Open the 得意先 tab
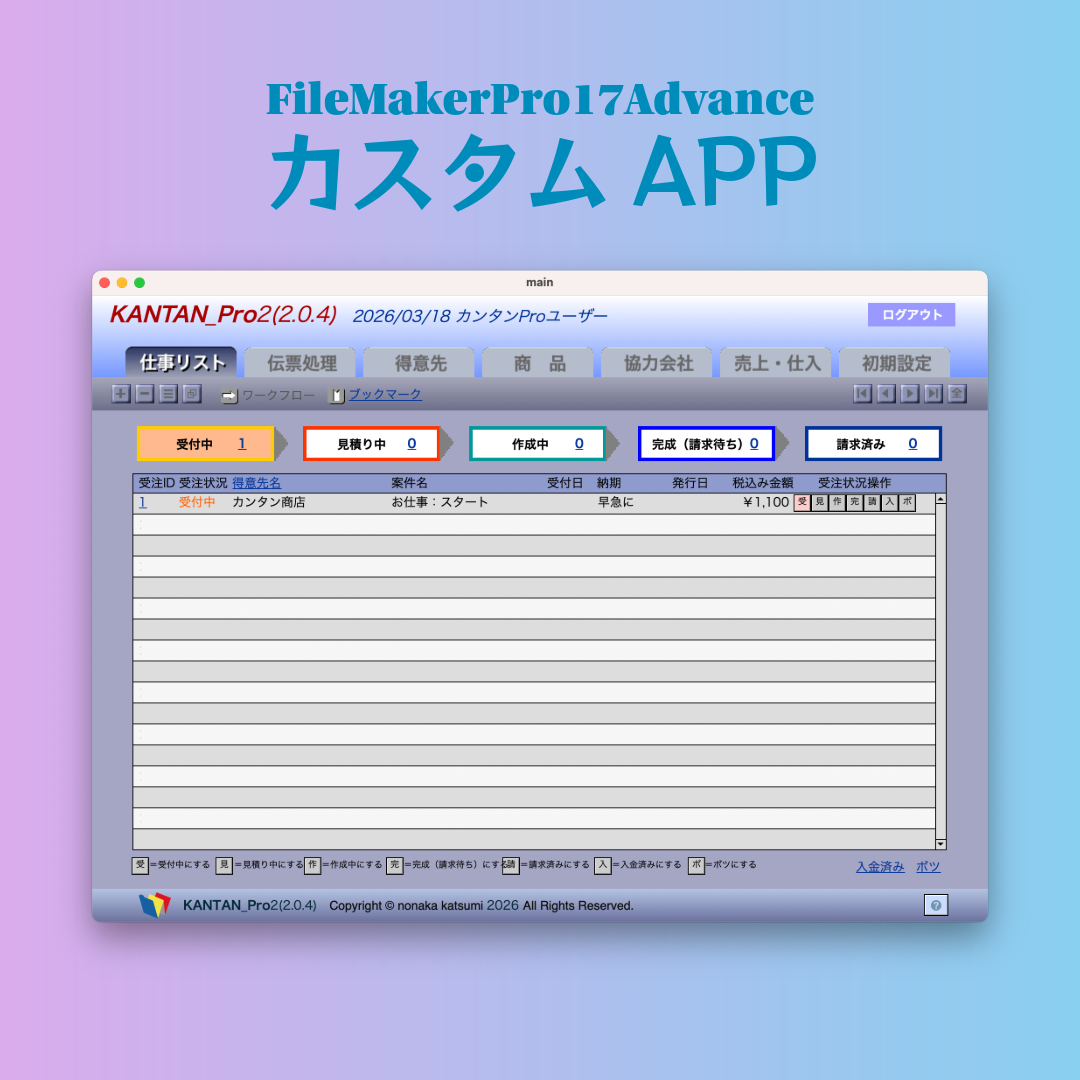 tap(420, 363)
